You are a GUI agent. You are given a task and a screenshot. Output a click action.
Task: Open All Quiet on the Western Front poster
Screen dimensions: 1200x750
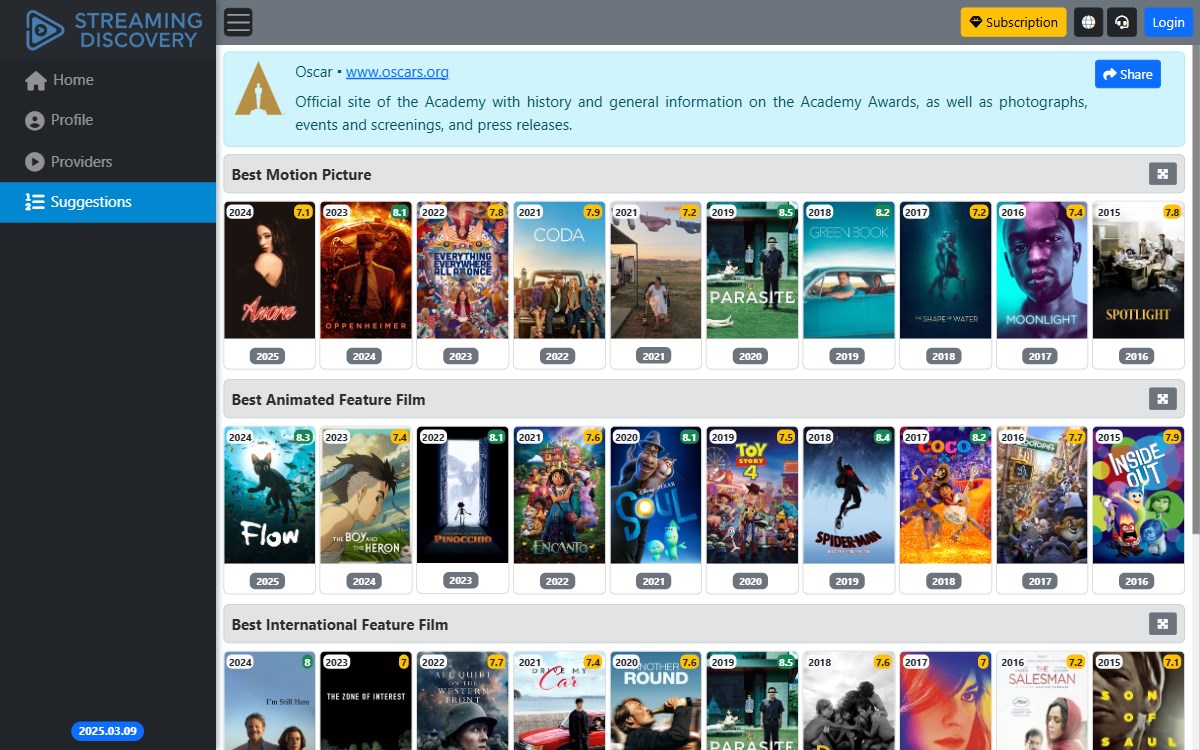[x=461, y=701]
